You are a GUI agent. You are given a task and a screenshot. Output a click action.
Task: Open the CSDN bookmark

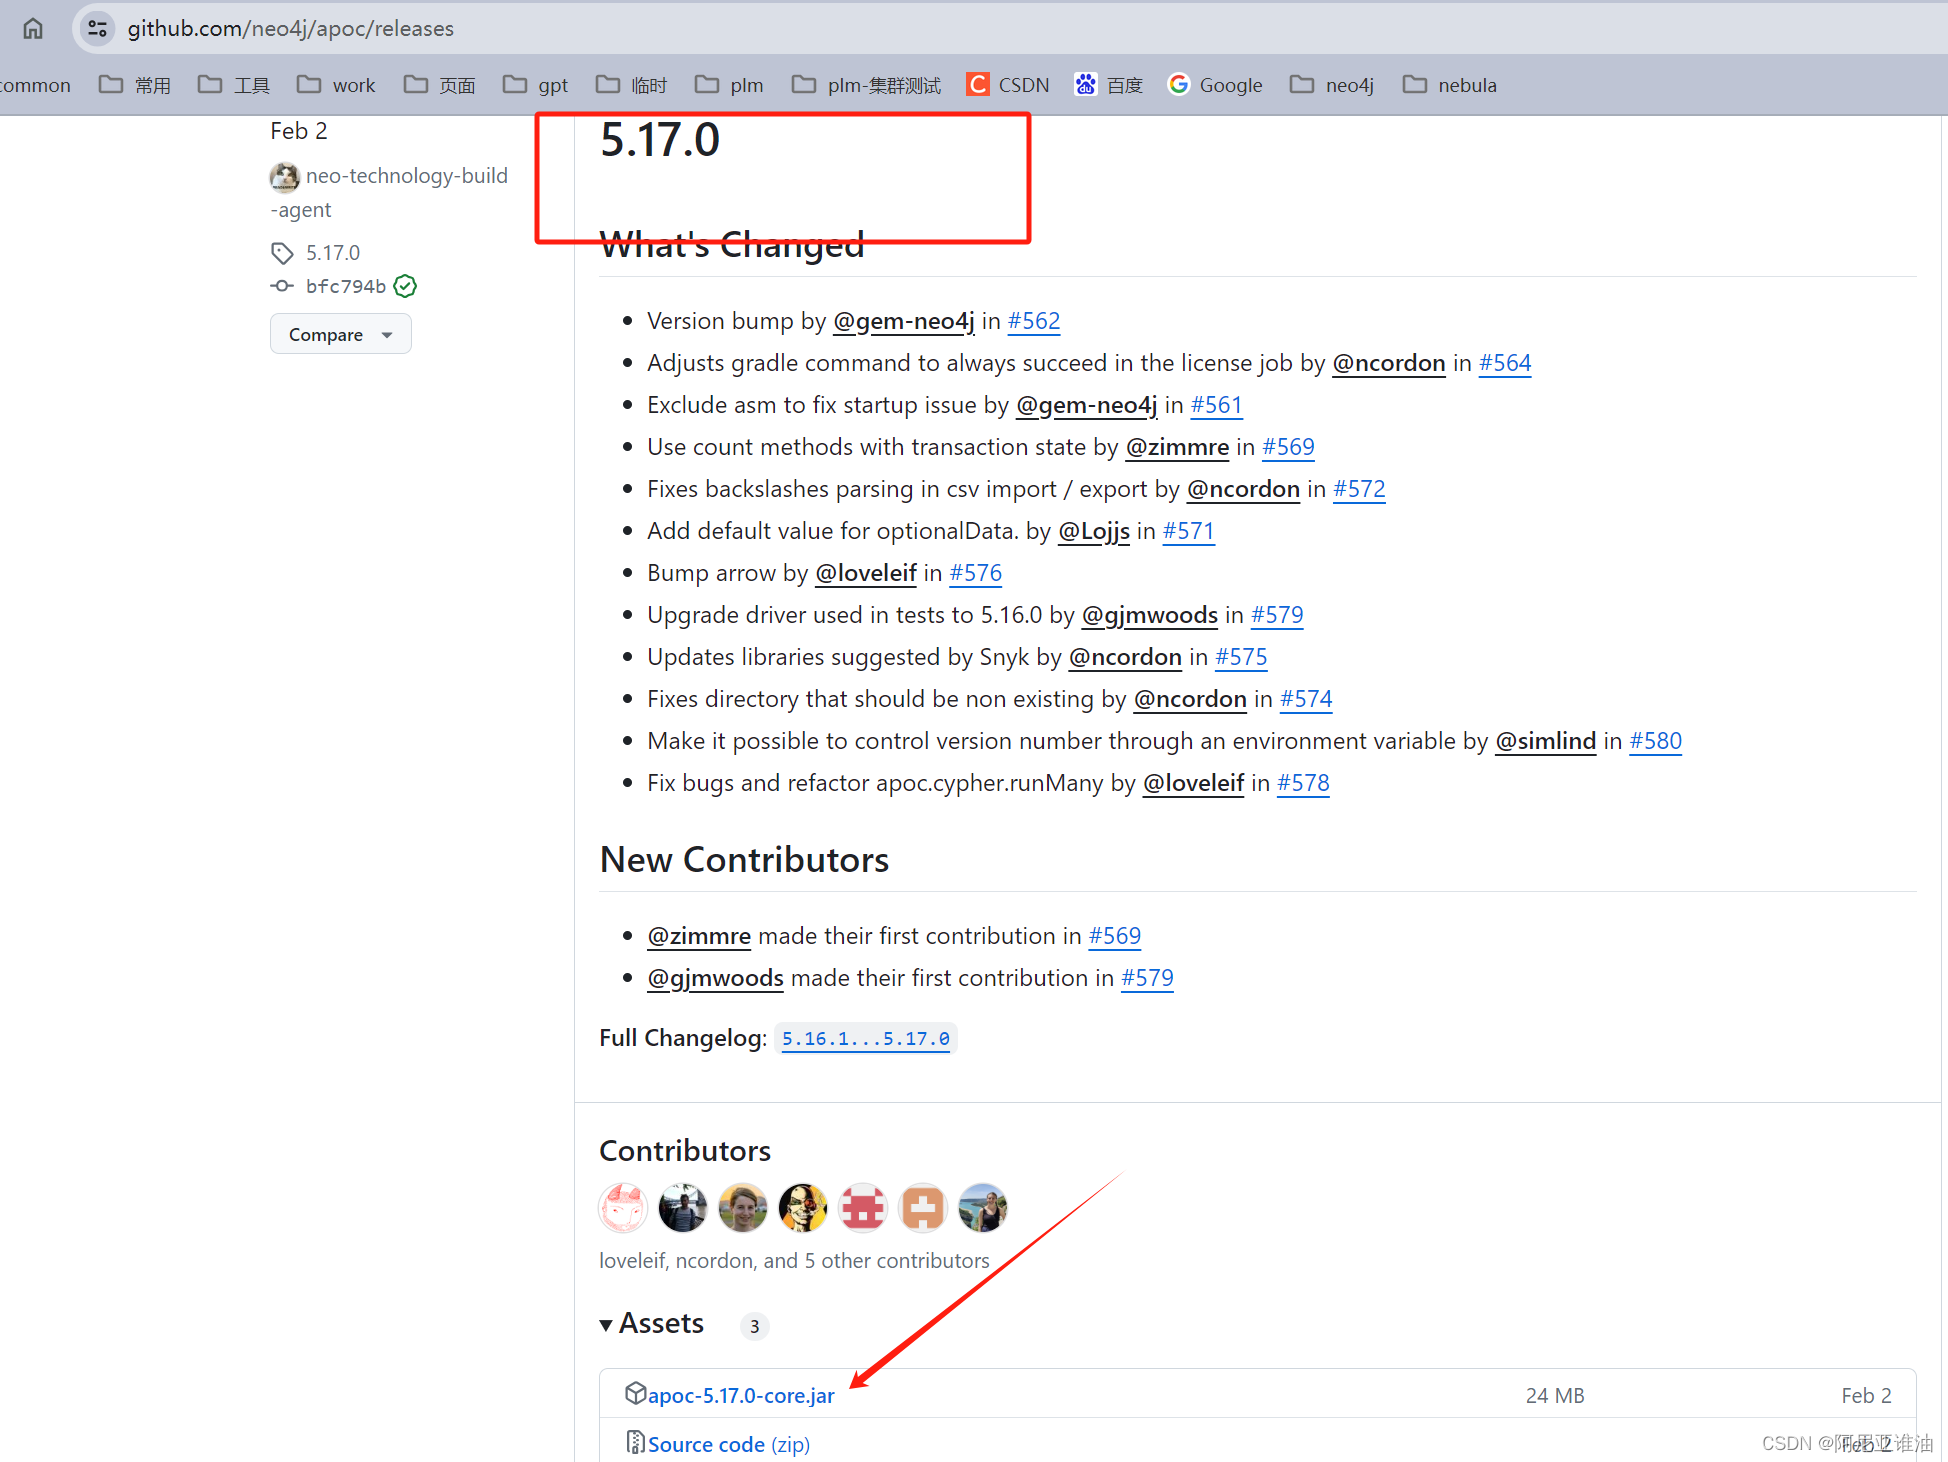[x=1008, y=85]
